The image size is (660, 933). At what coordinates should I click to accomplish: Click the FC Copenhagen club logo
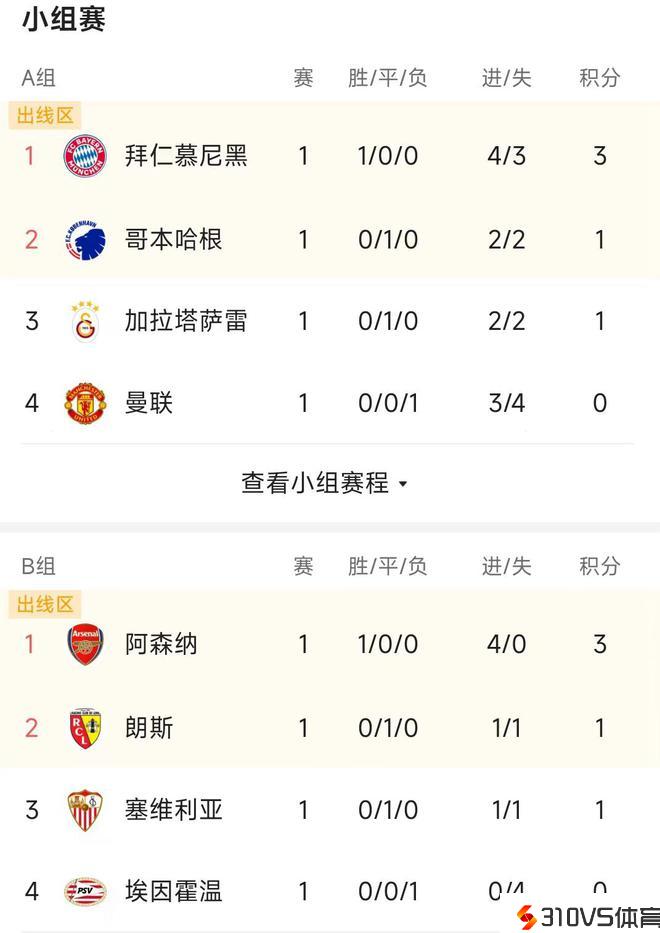point(85,240)
